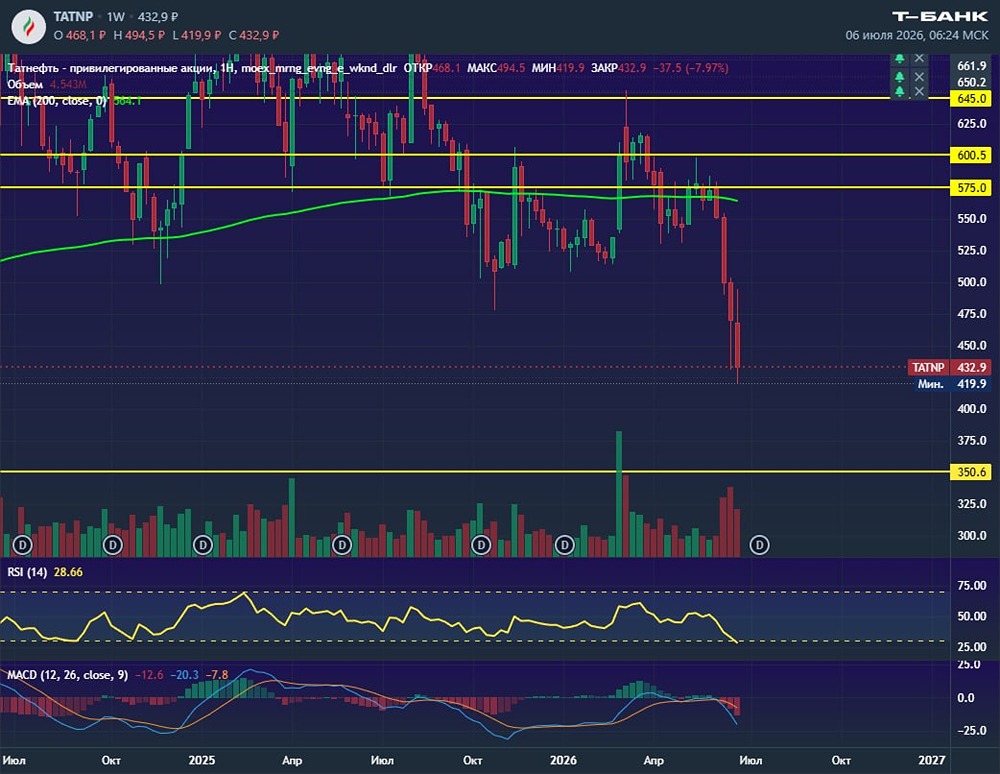Click the alert bell beside the 661.9 label

click(x=899, y=59)
